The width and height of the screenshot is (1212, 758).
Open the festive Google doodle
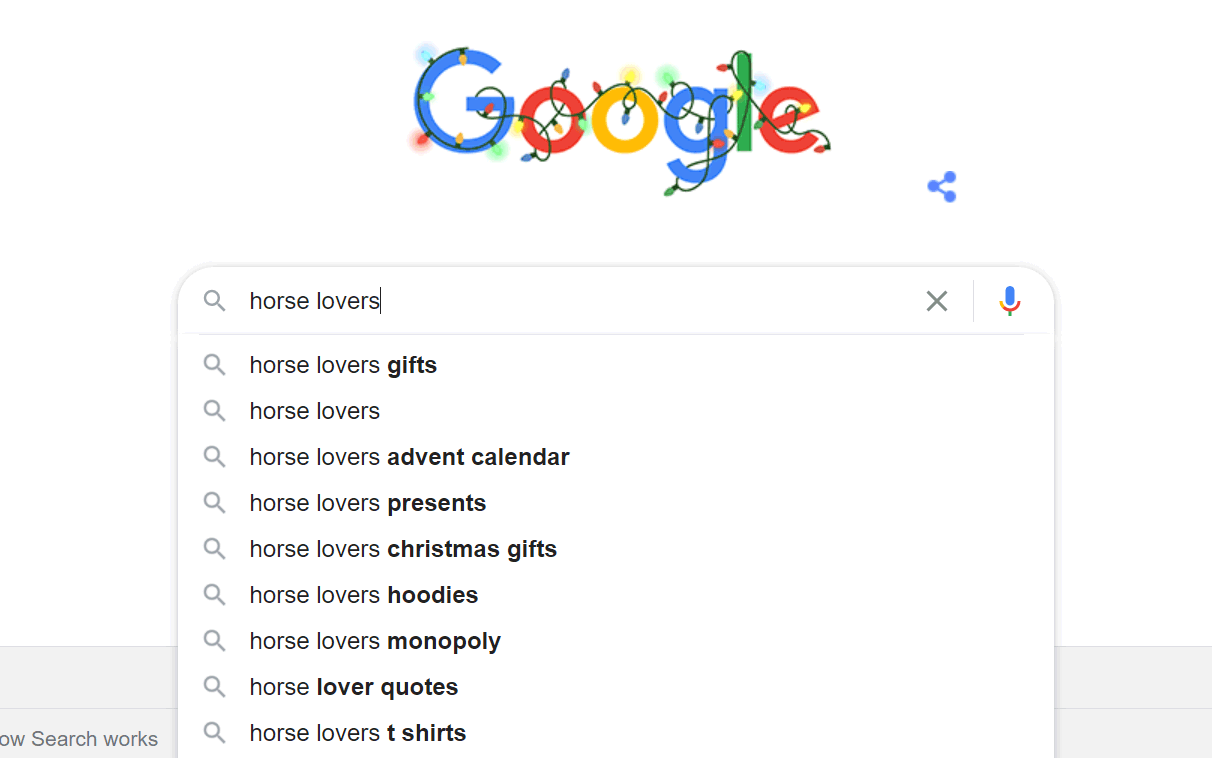pos(618,118)
